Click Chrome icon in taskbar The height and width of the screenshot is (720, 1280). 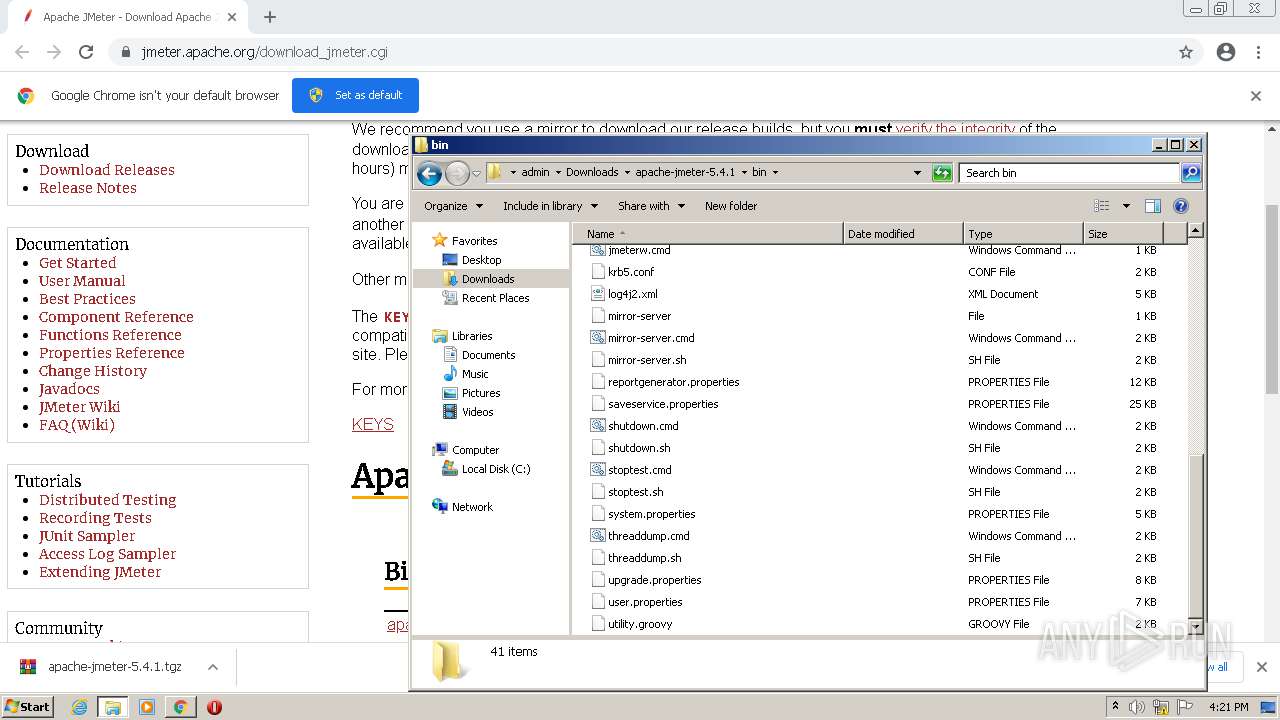(x=180, y=707)
